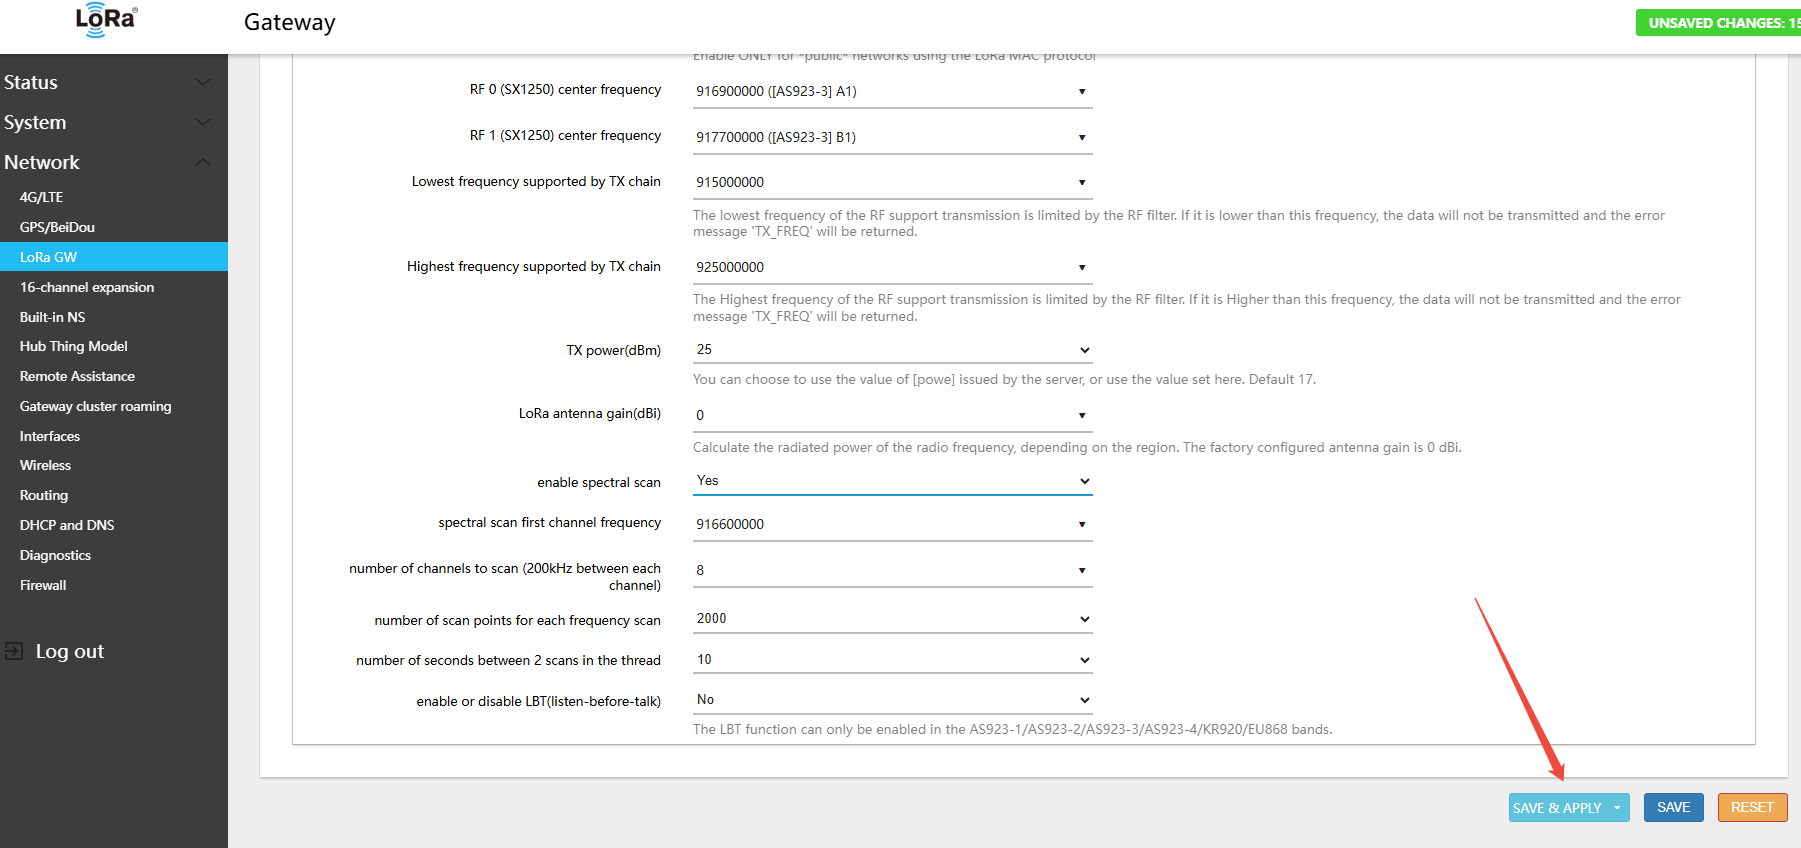Open the 16-channel expansion page

[x=87, y=287]
